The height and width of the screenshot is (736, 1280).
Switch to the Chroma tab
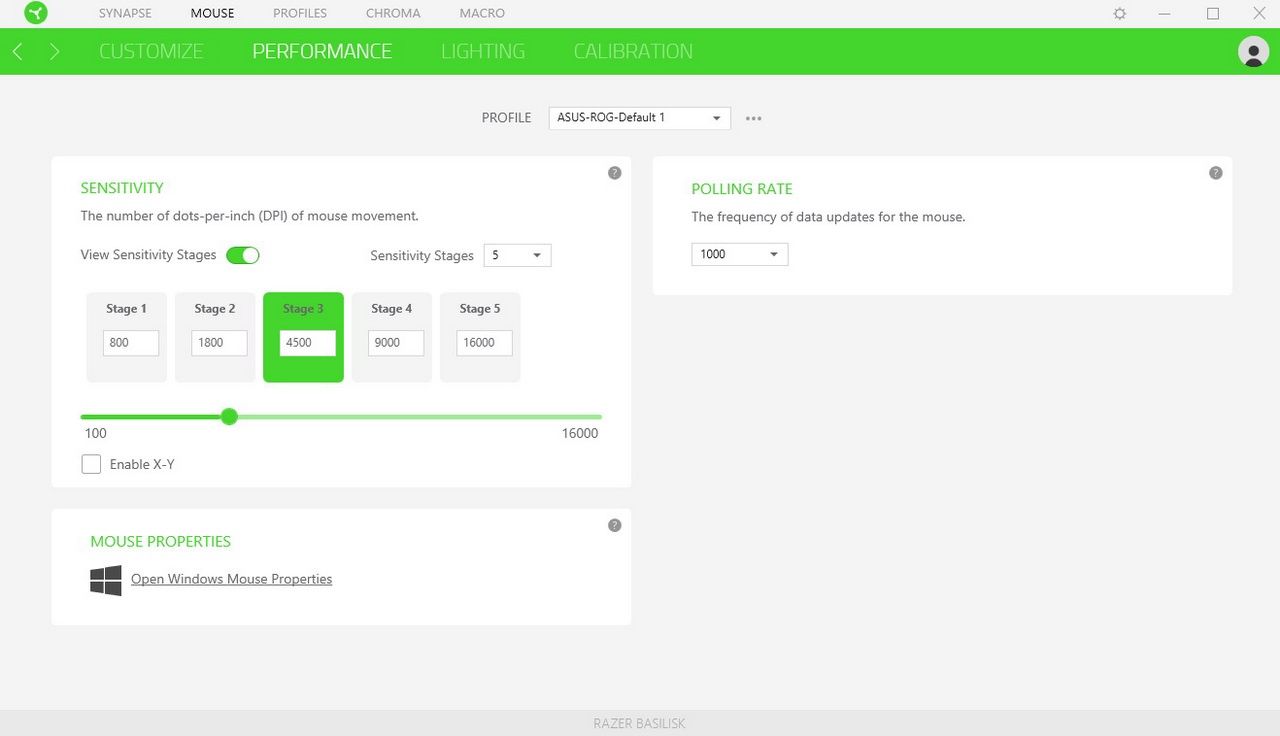coord(393,13)
